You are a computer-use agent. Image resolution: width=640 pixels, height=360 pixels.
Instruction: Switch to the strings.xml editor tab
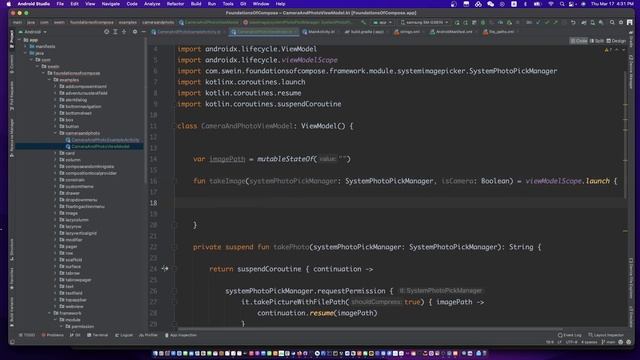(407, 32)
